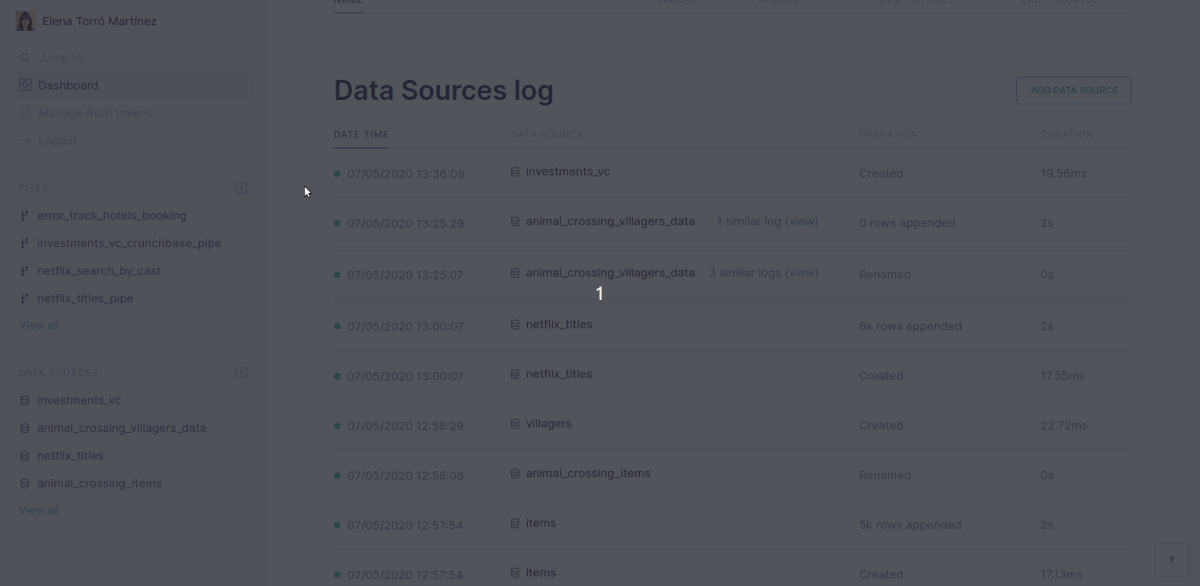Show all pipes with View all
Viewport: 1200px width, 586px height.
[39, 325]
